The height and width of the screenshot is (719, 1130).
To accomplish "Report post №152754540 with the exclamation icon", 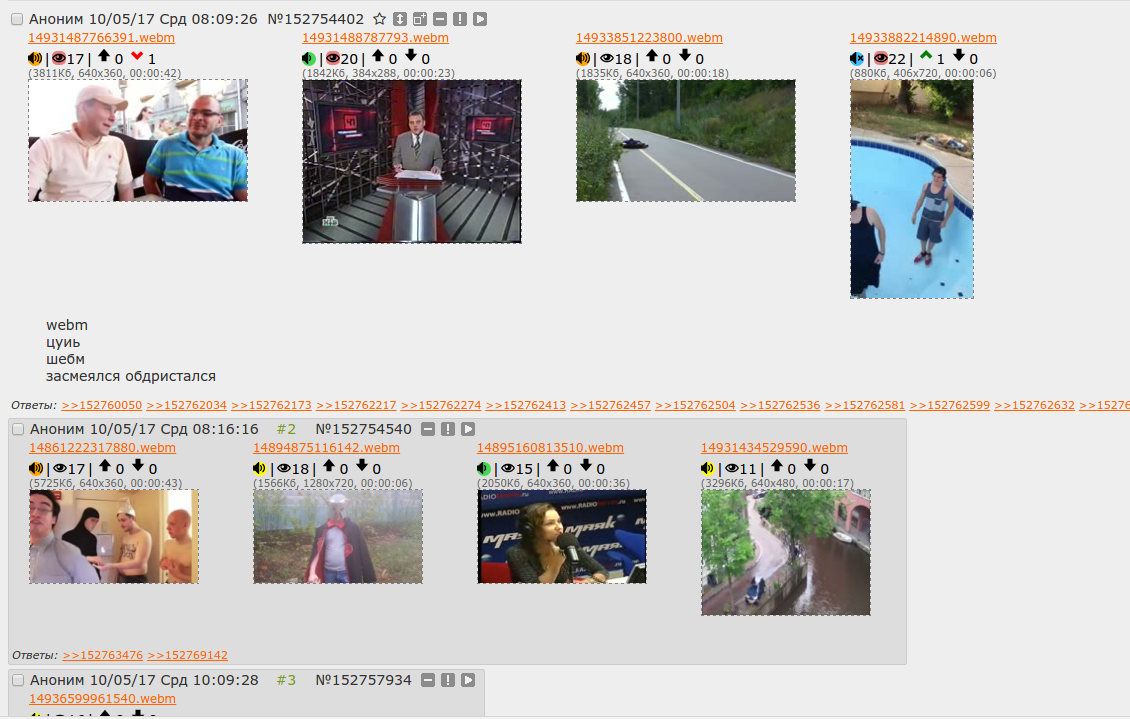I will [448, 429].
